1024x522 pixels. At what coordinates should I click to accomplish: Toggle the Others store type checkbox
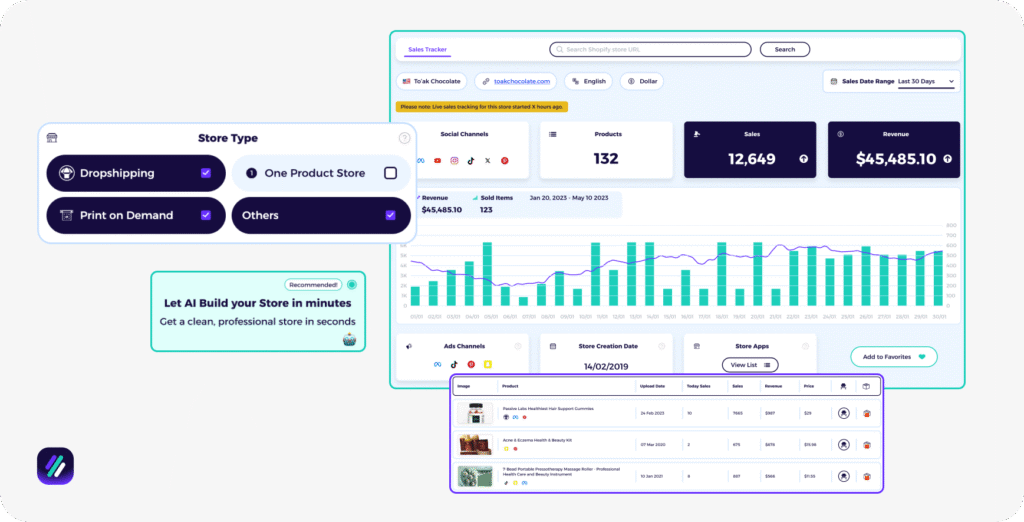(x=390, y=215)
